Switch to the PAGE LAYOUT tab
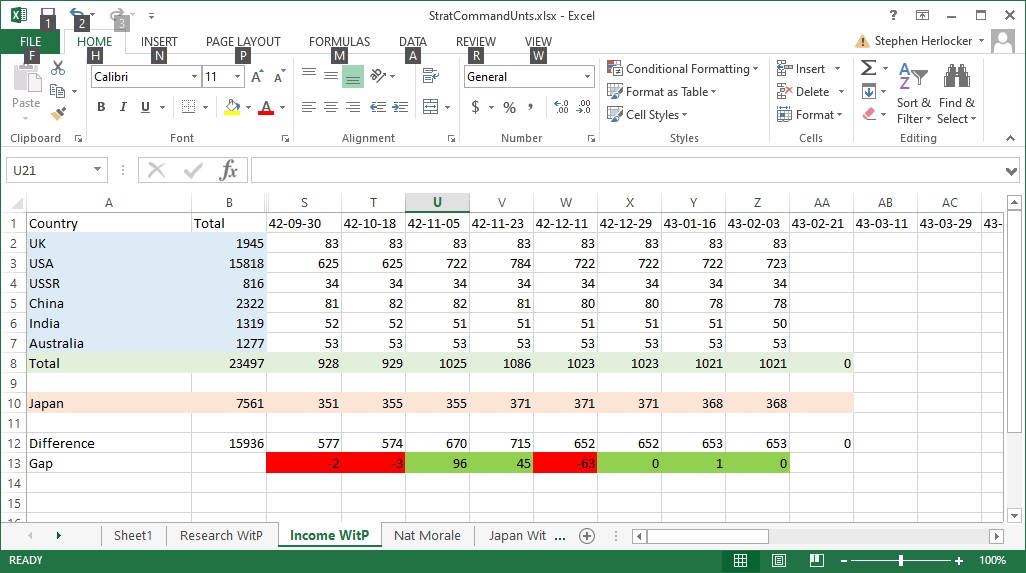1026x573 pixels. (243, 41)
